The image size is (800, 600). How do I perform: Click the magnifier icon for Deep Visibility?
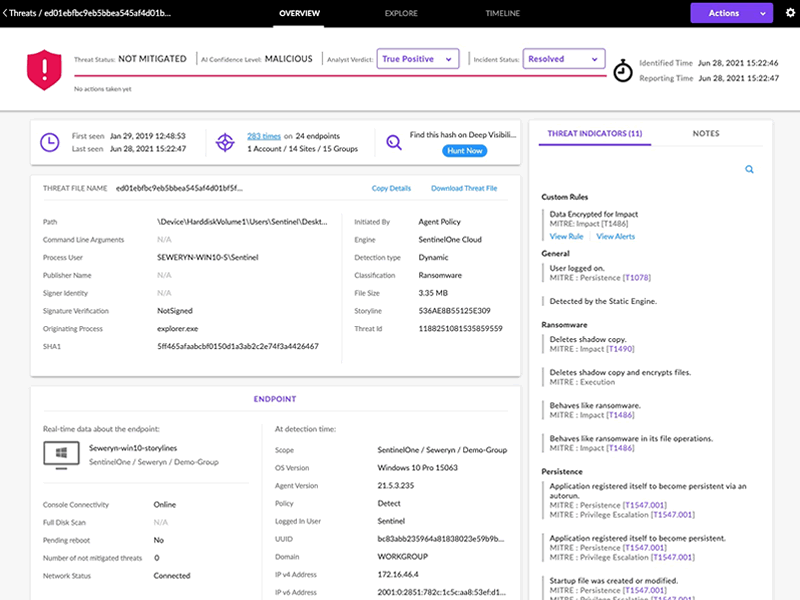click(x=393, y=142)
